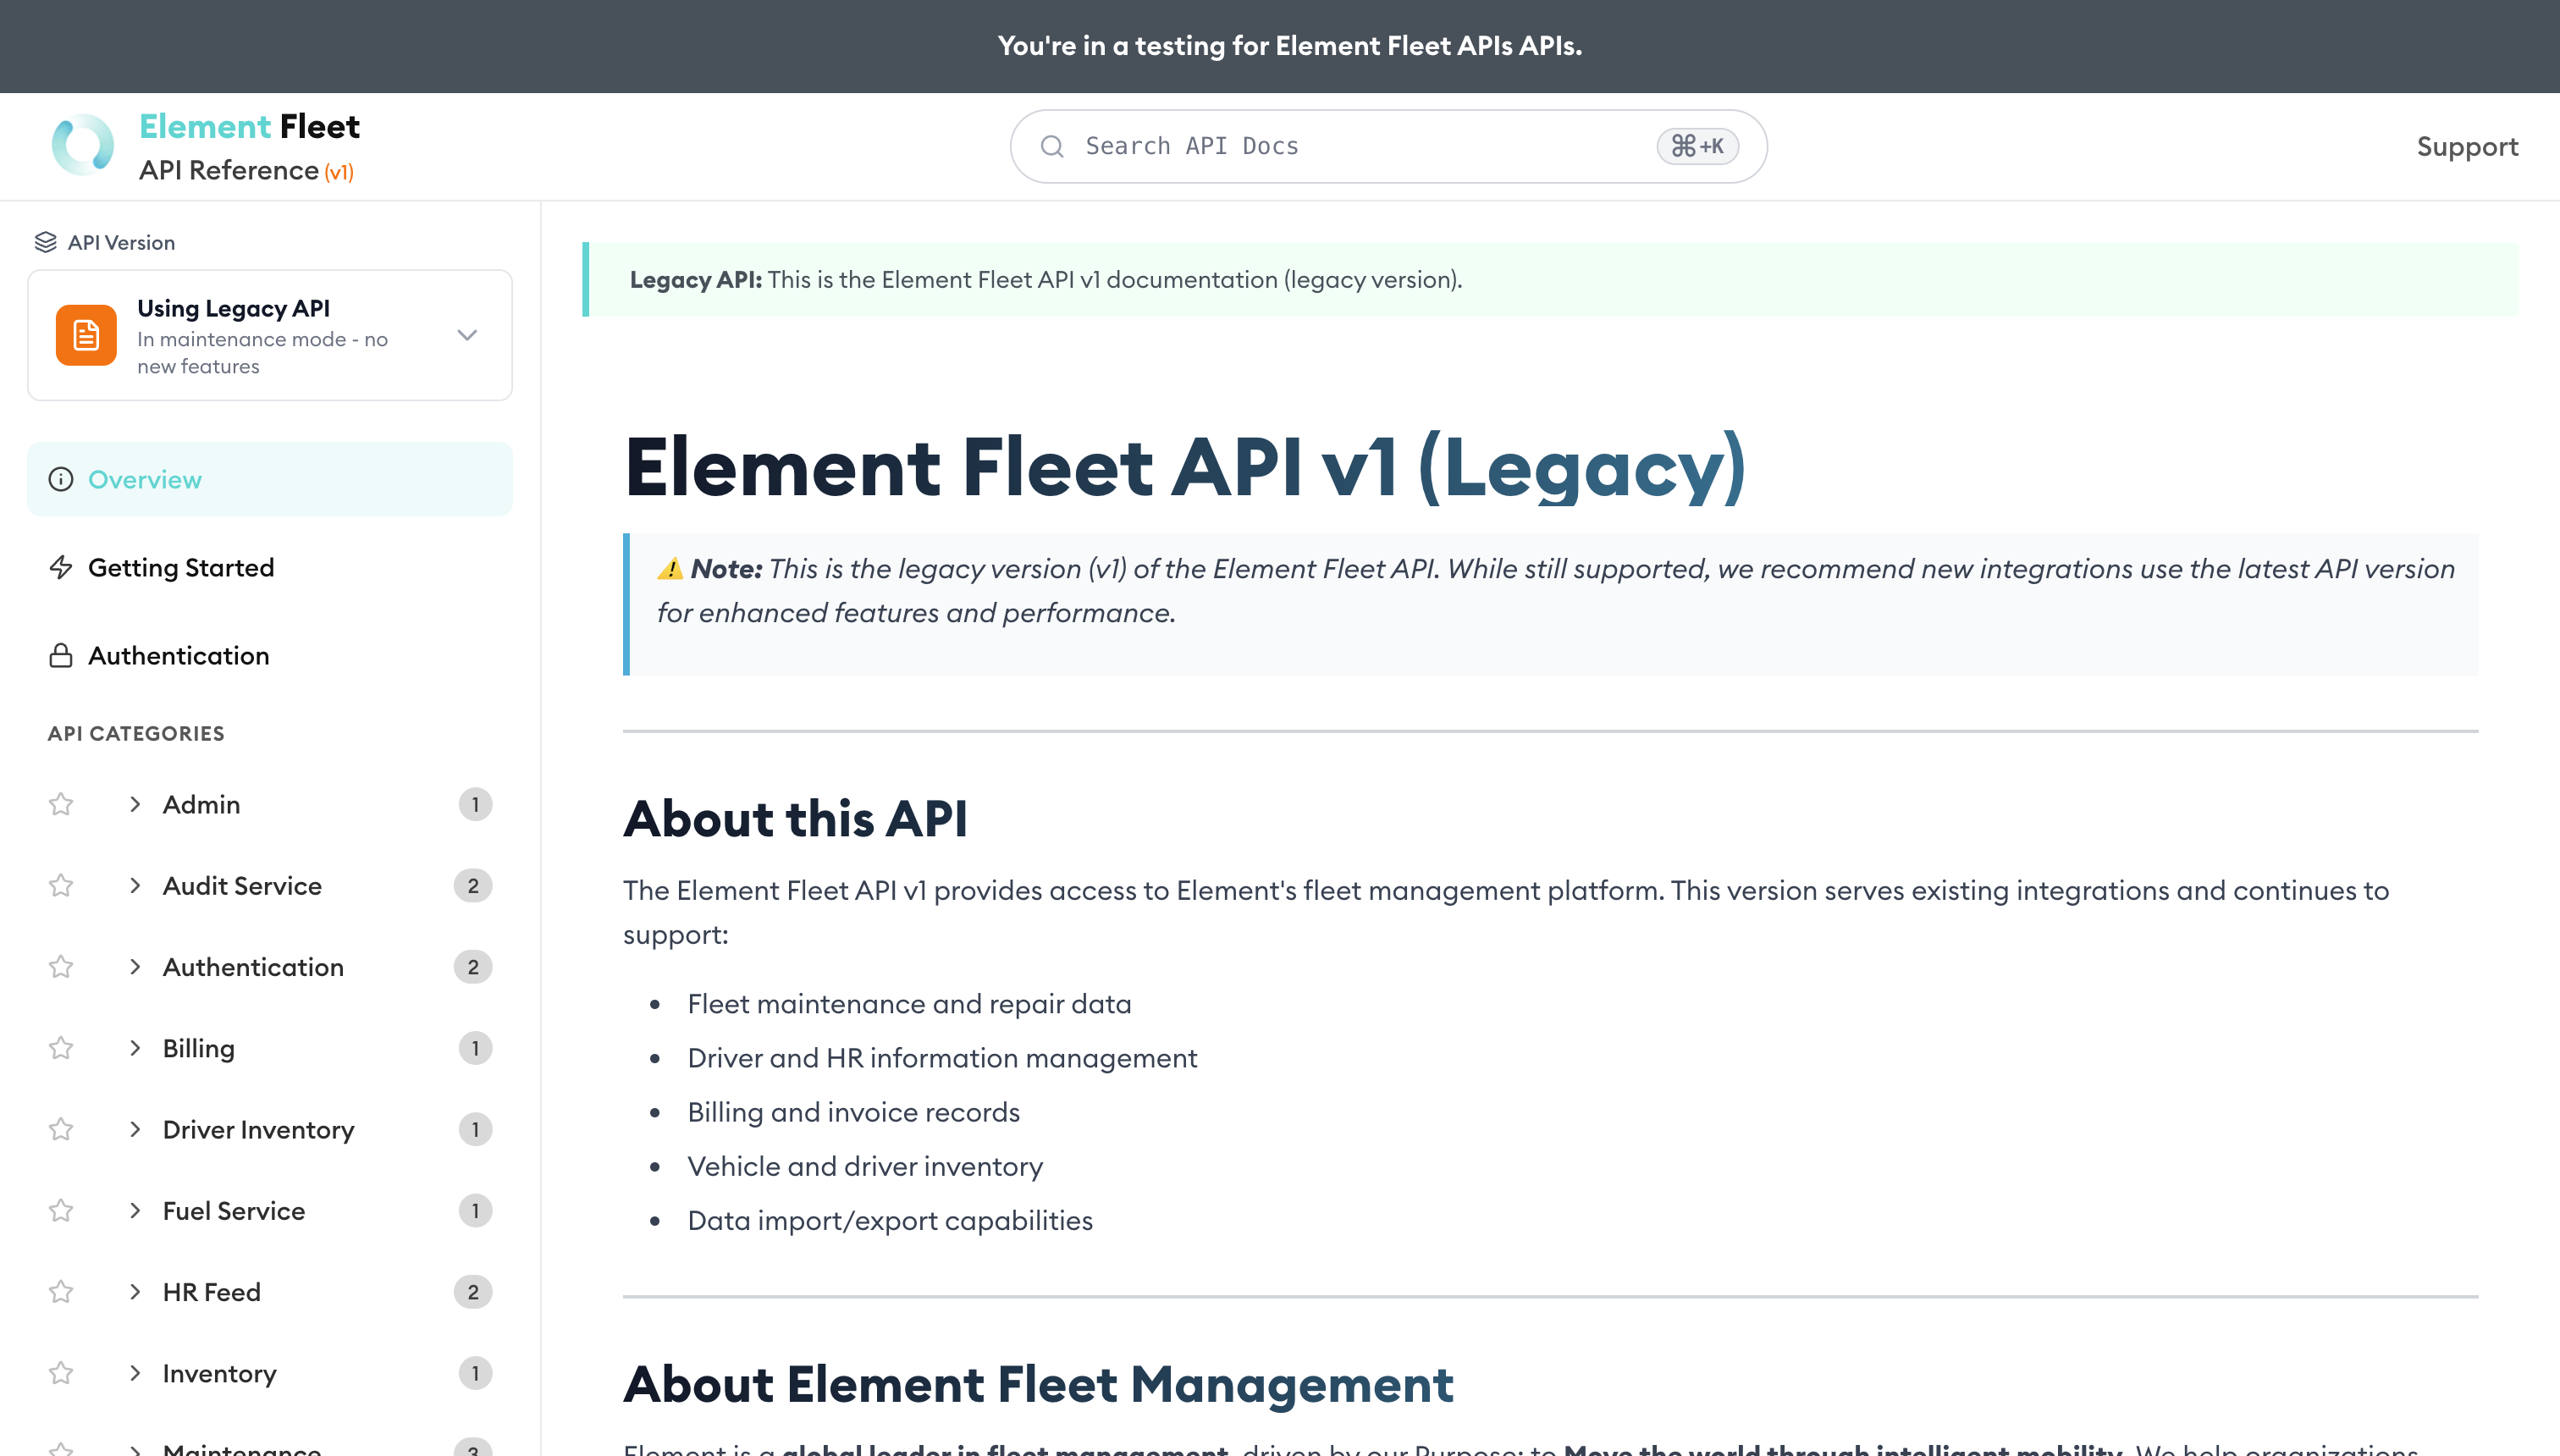Screen dimensions: 2560x1456
Task: Open the Driver Inventory category
Action: tap(258, 1130)
